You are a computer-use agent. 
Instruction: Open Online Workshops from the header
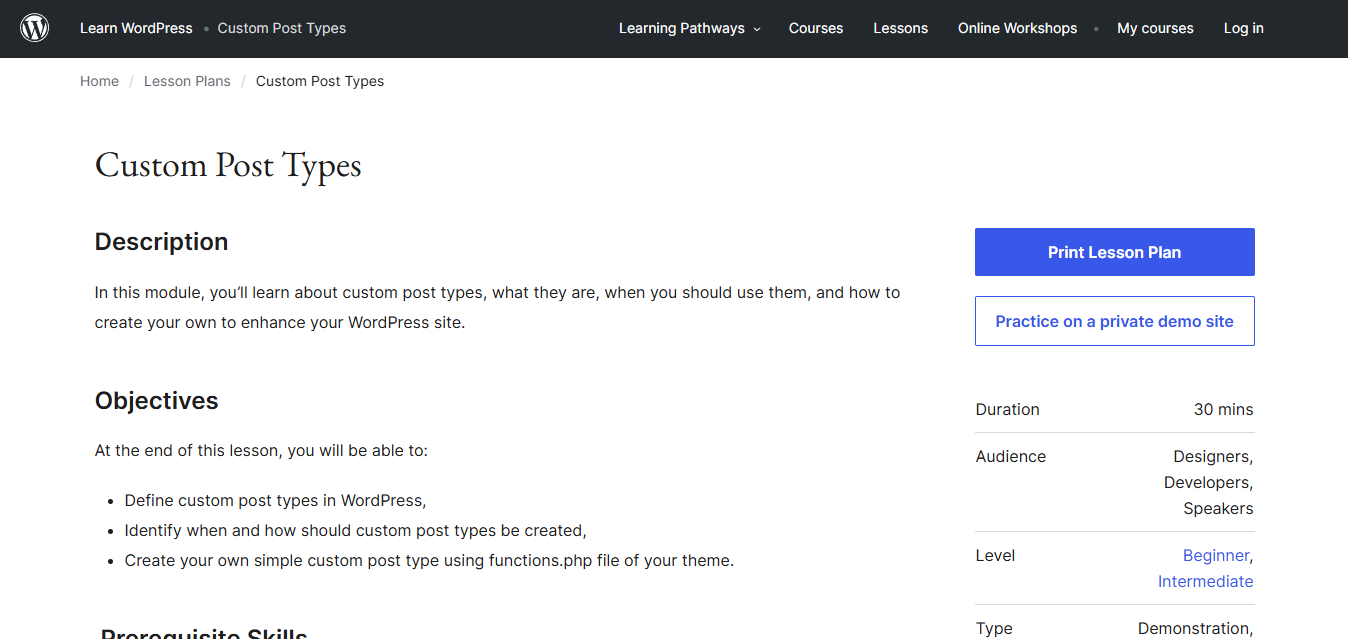[x=1017, y=28]
